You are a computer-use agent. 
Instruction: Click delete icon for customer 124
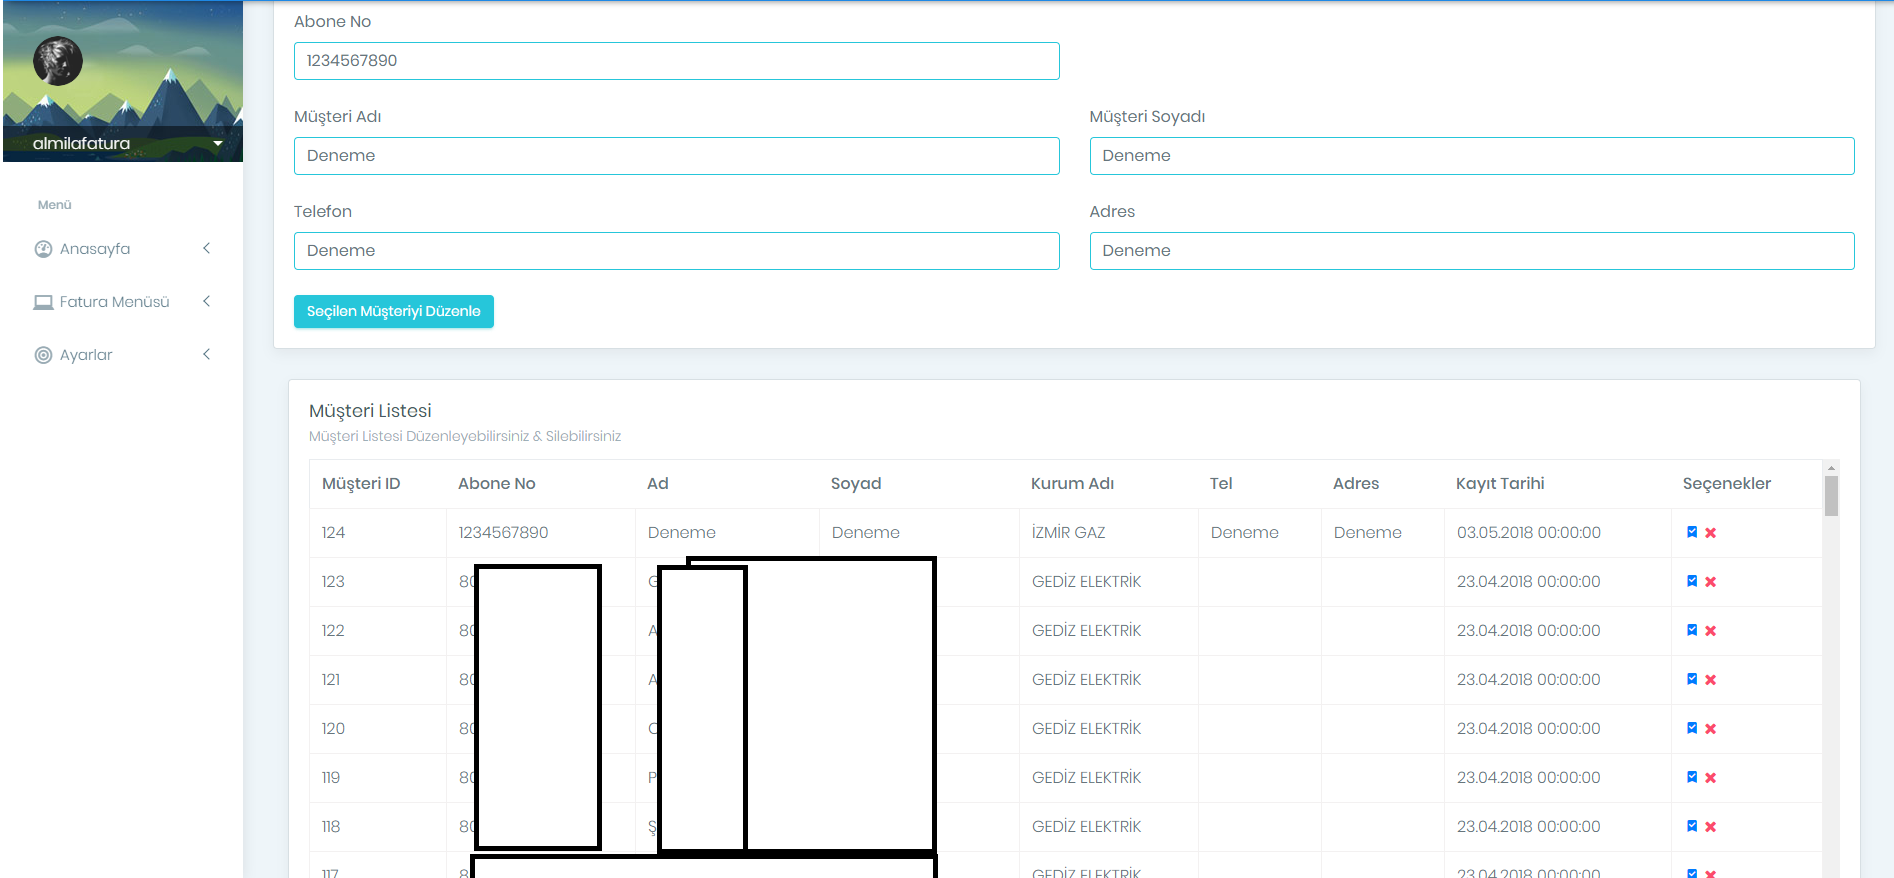coord(1711,533)
